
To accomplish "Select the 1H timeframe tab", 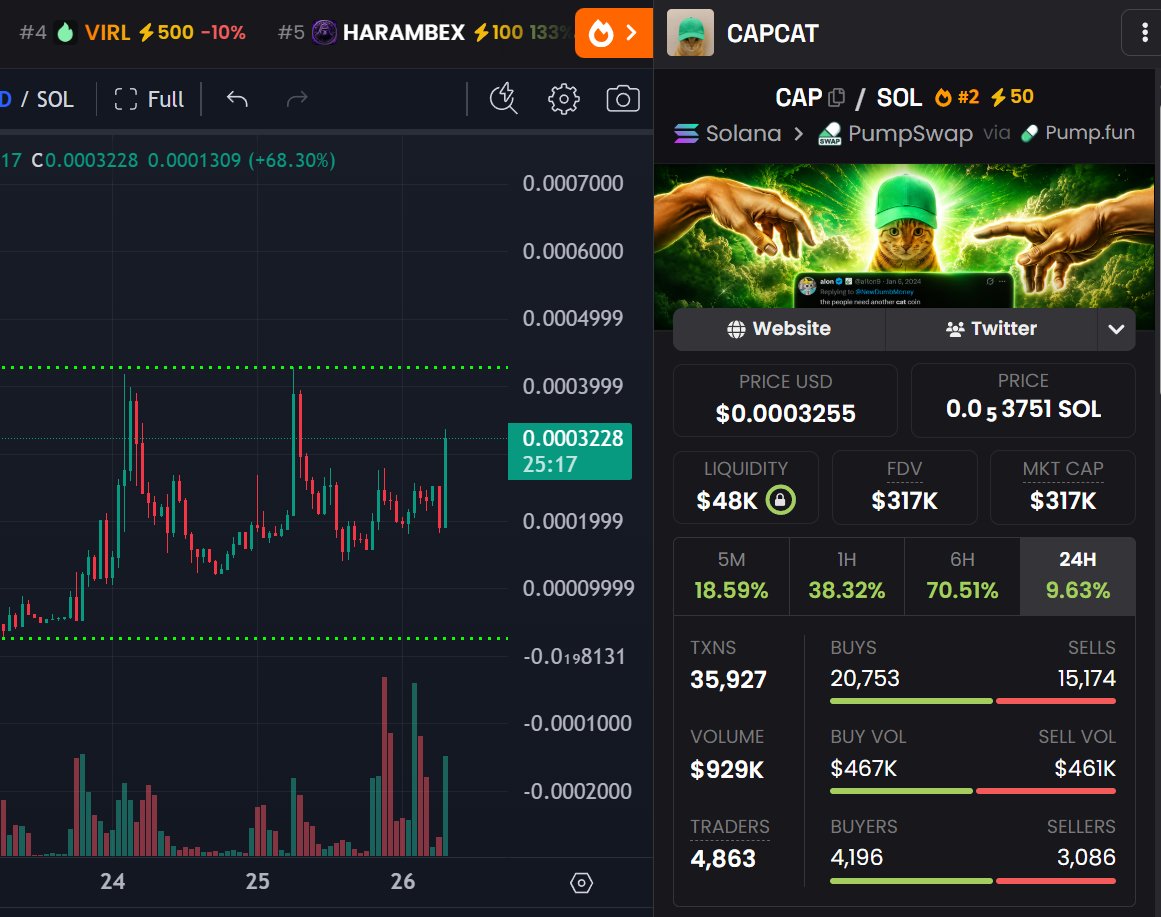I will pyautogui.click(x=846, y=576).
